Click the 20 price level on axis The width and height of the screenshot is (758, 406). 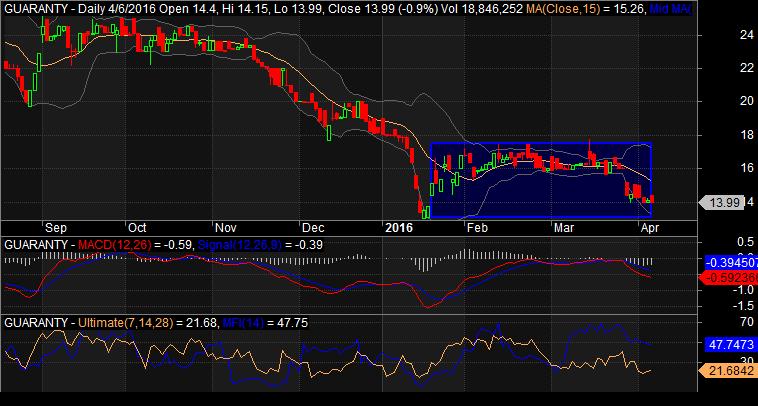[x=747, y=101]
